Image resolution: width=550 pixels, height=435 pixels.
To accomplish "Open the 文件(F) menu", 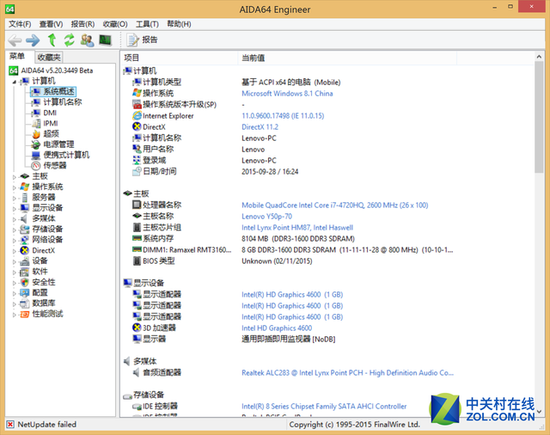I will 20,24.
